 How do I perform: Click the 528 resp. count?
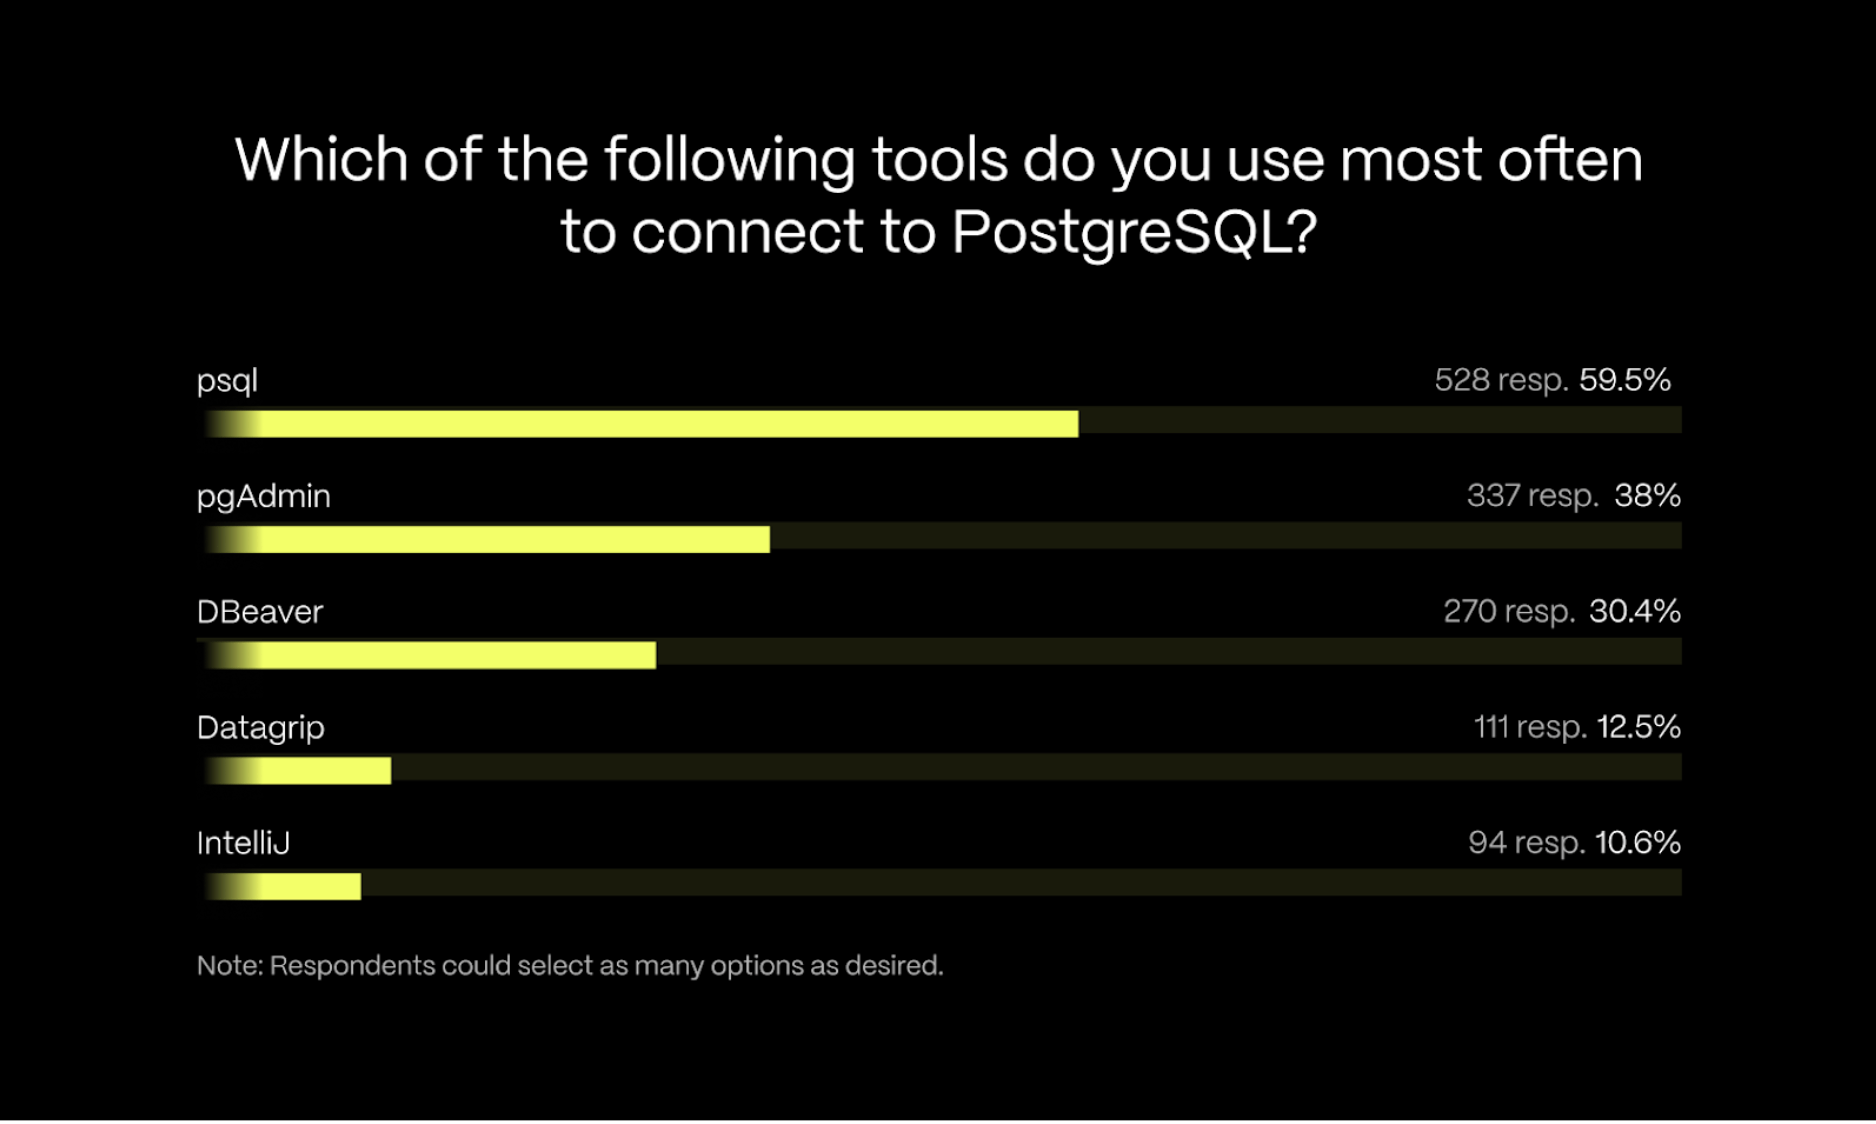(1500, 380)
